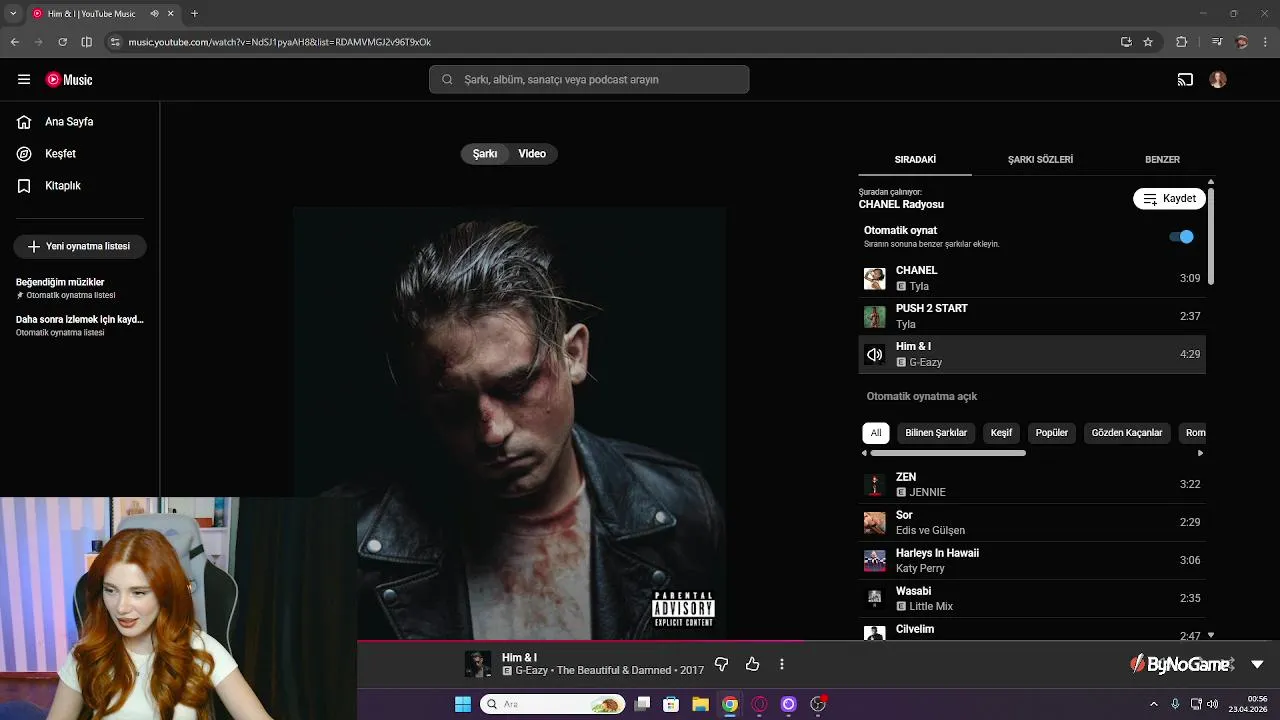Open Opera GX from taskbar
Image resolution: width=1280 pixels, height=720 pixels.
pos(759,704)
